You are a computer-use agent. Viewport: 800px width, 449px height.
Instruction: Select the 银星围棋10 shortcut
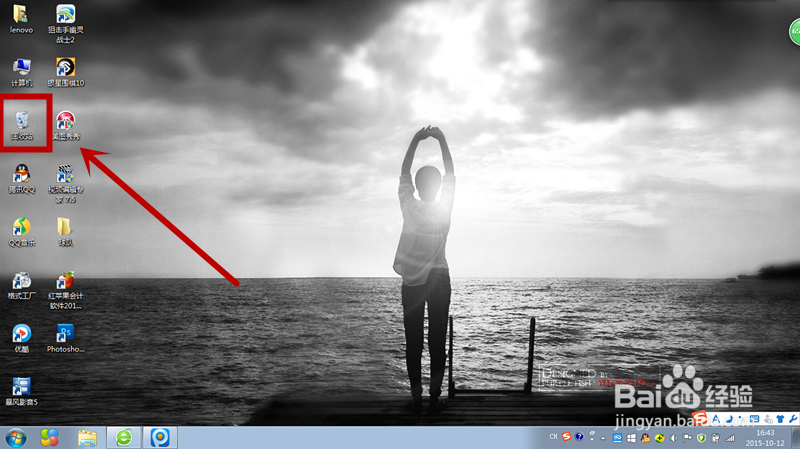(x=65, y=72)
